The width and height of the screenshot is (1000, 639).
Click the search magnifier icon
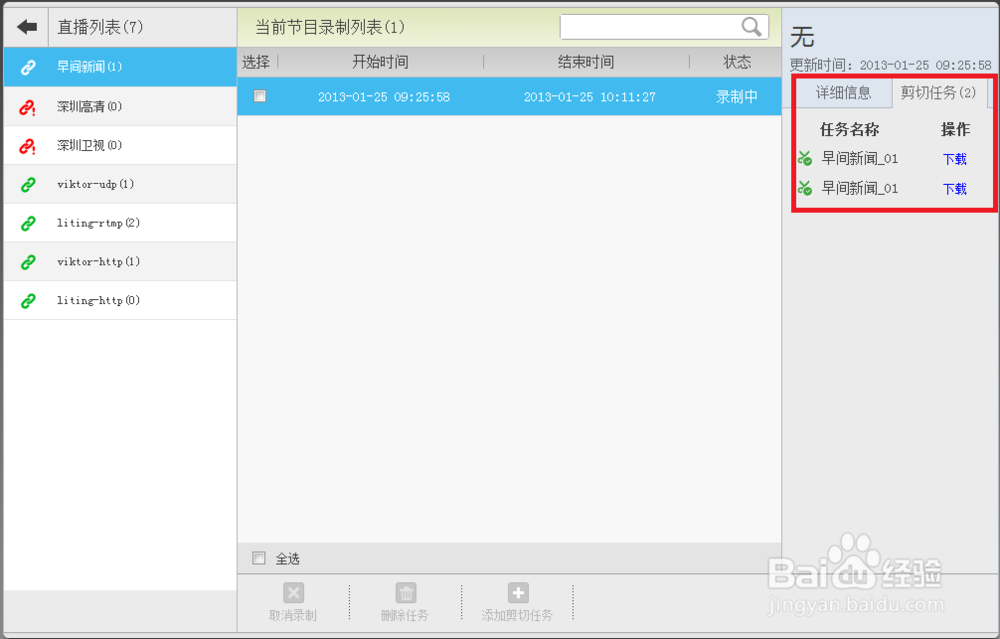pyautogui.click(x=752, y=26)
